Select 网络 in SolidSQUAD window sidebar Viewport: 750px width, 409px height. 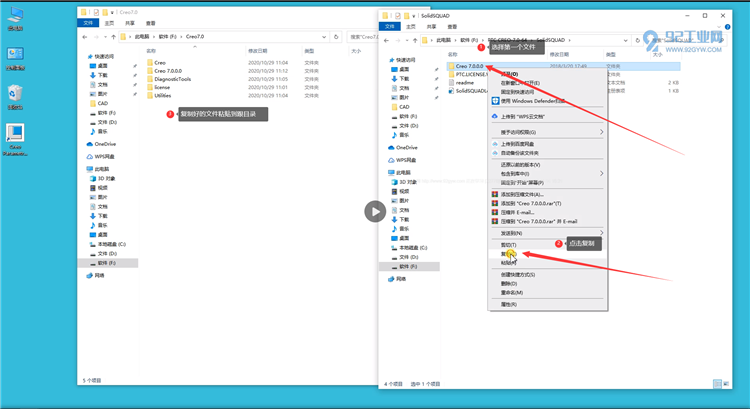(x=397, y=279)
